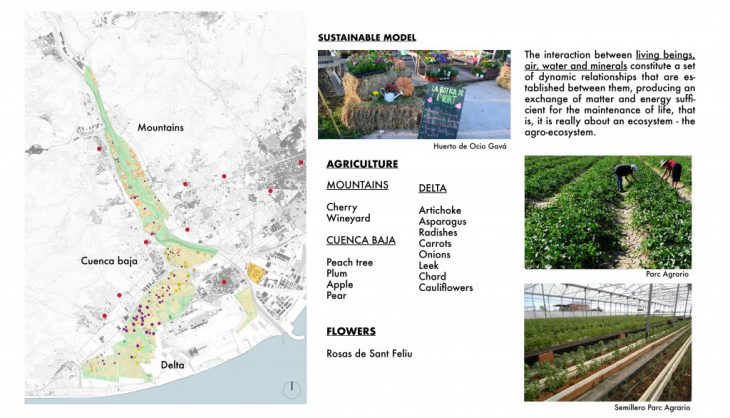This screenshot has height=418, width=730.
Task: Click the underlined DELTA subheading
Action: click(x=433, y=188)
